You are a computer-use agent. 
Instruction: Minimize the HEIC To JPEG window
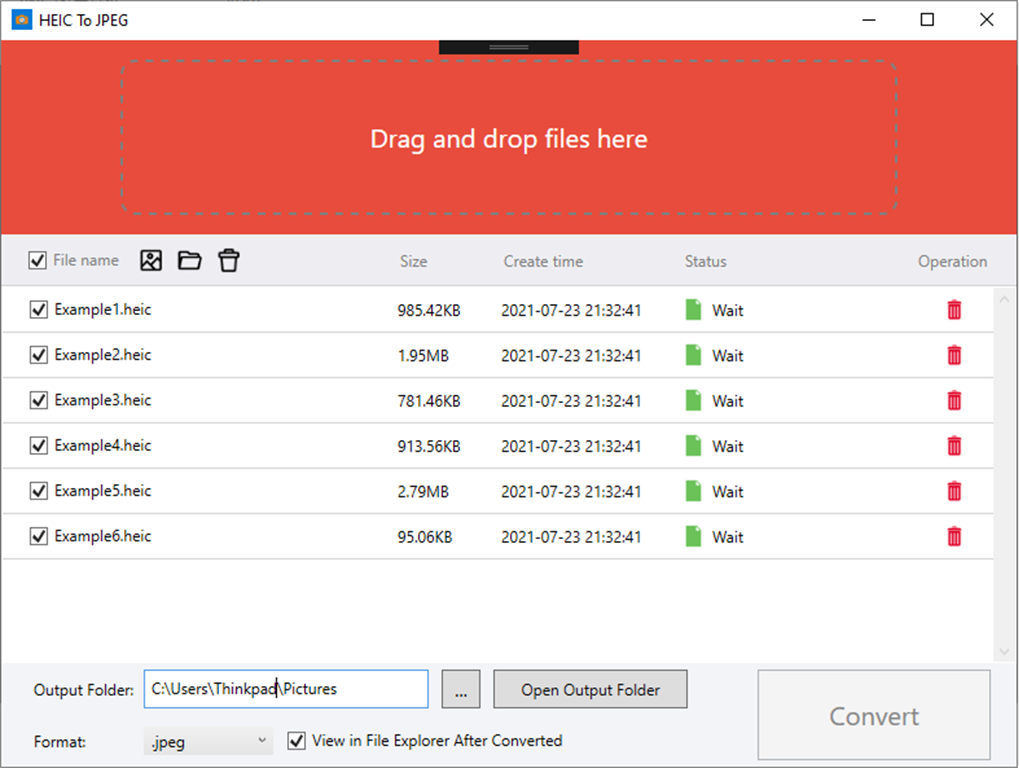(x=869, y=20)
